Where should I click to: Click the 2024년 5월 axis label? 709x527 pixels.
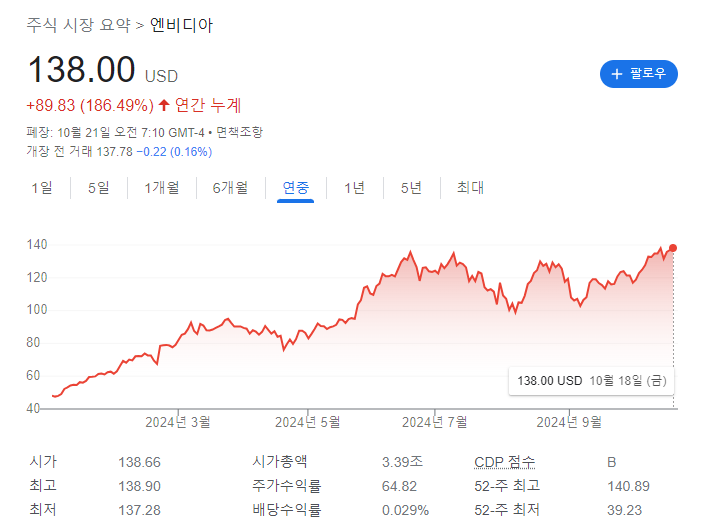tap(307, 422)
